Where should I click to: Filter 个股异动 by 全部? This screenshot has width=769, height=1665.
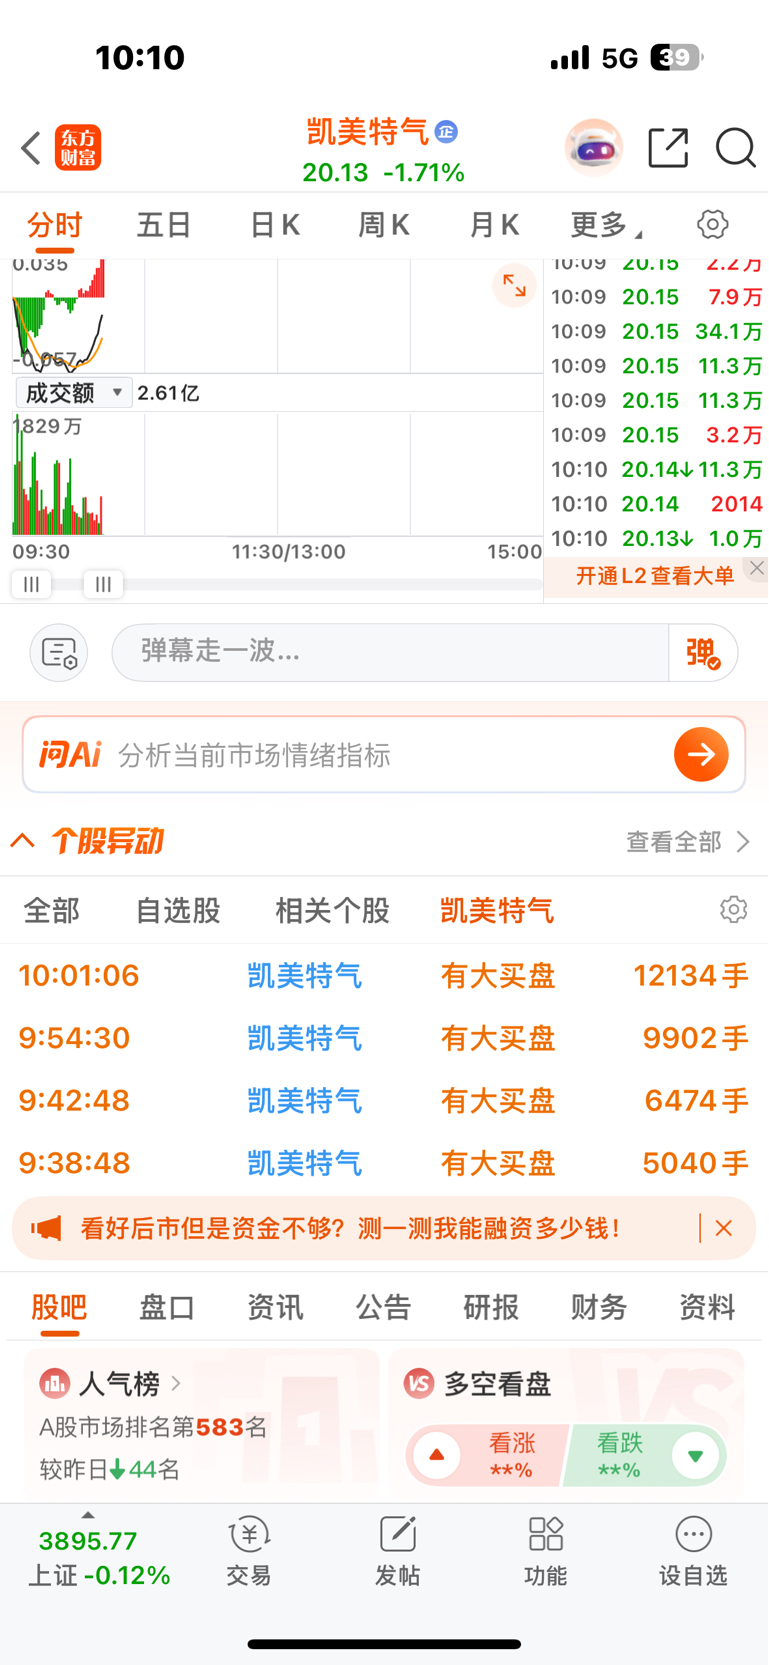[x=52, y=911]
